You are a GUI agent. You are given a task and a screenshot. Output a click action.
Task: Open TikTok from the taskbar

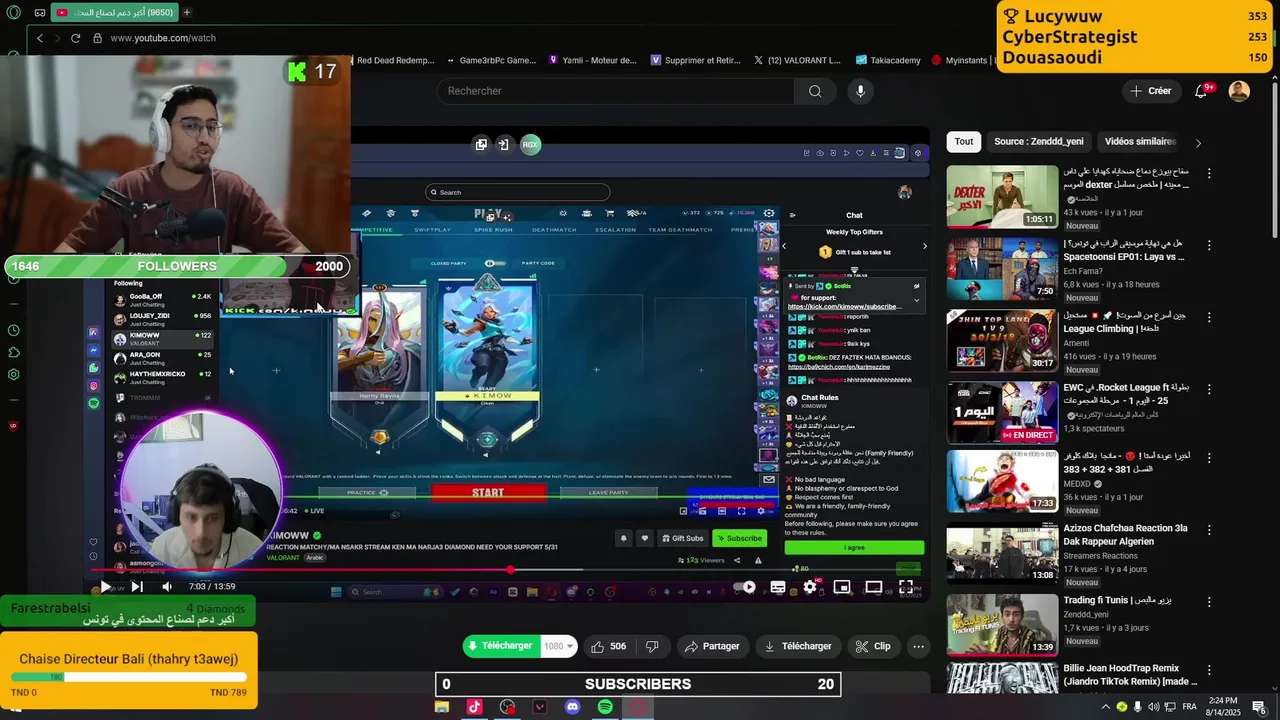474,707
